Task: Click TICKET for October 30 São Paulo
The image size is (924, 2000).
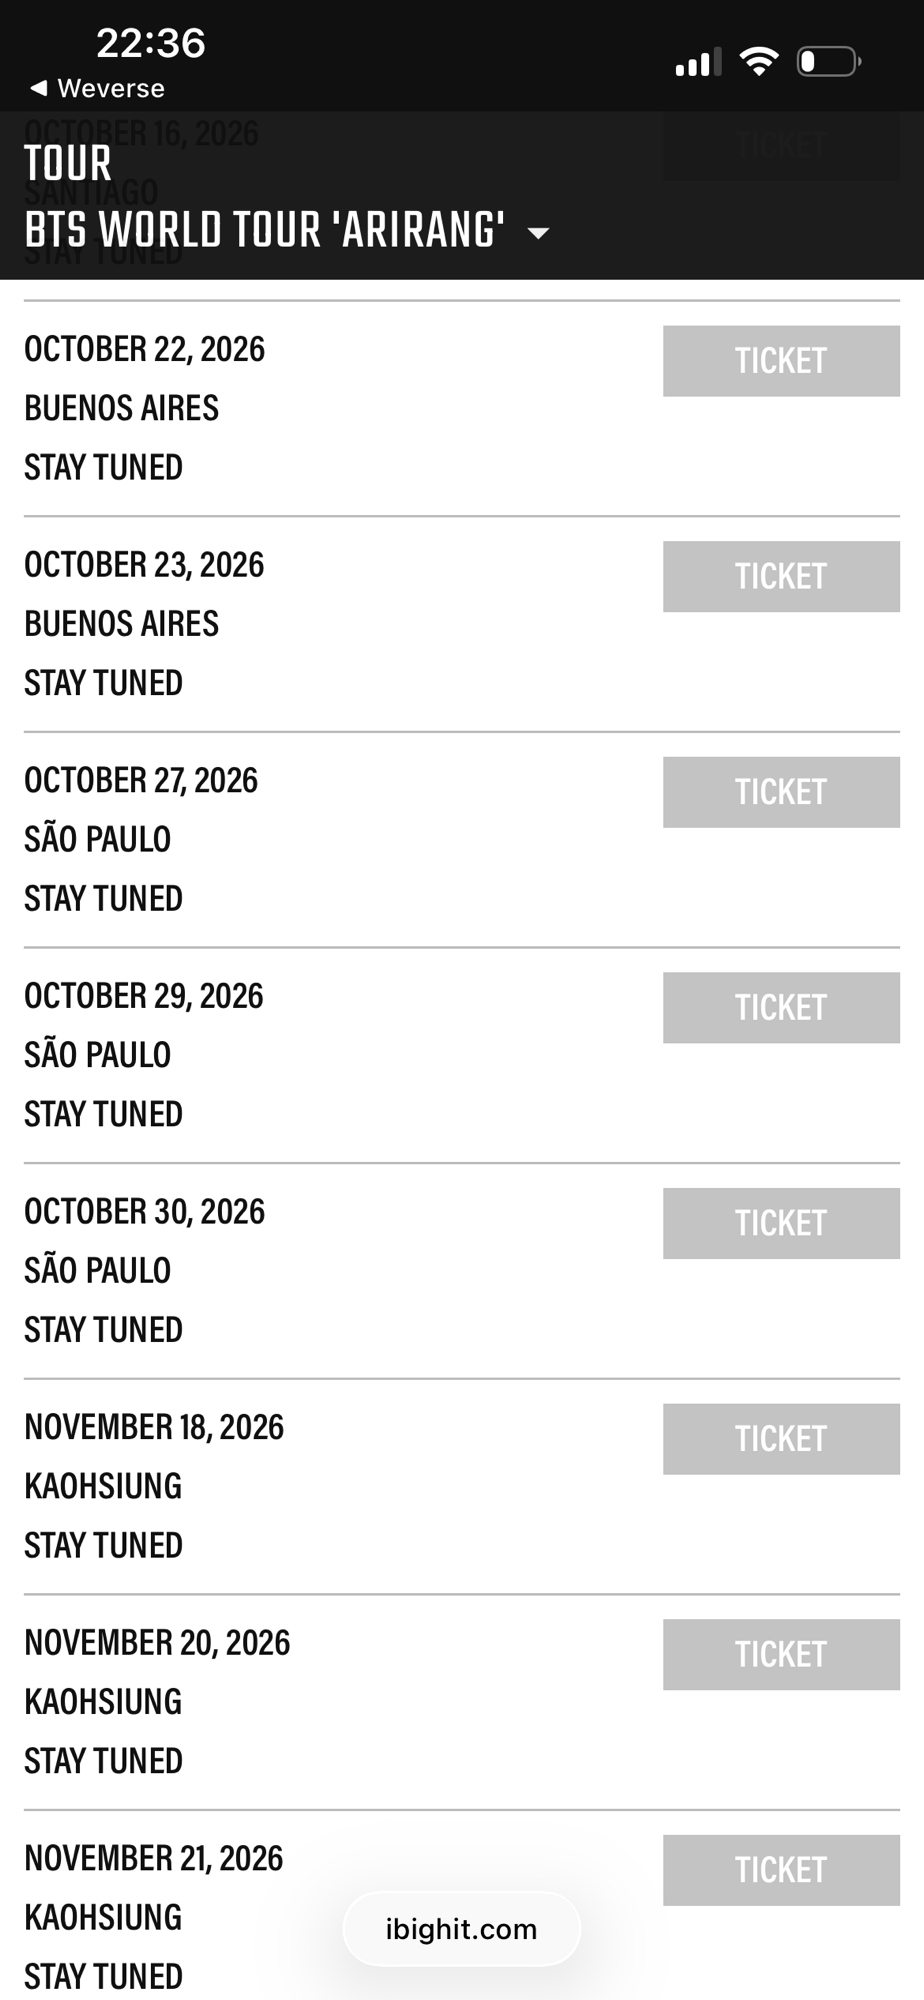Action: (781, 1223)
